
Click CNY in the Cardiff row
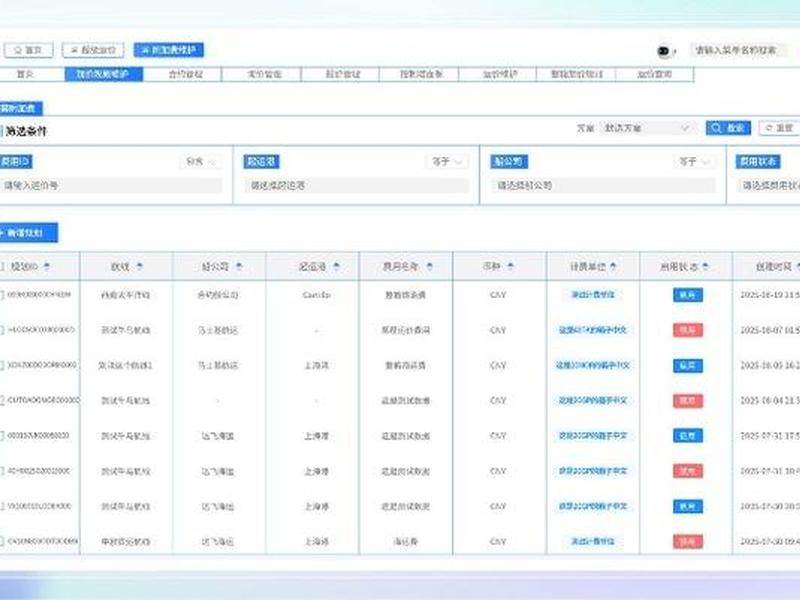[x=498, y=295]
